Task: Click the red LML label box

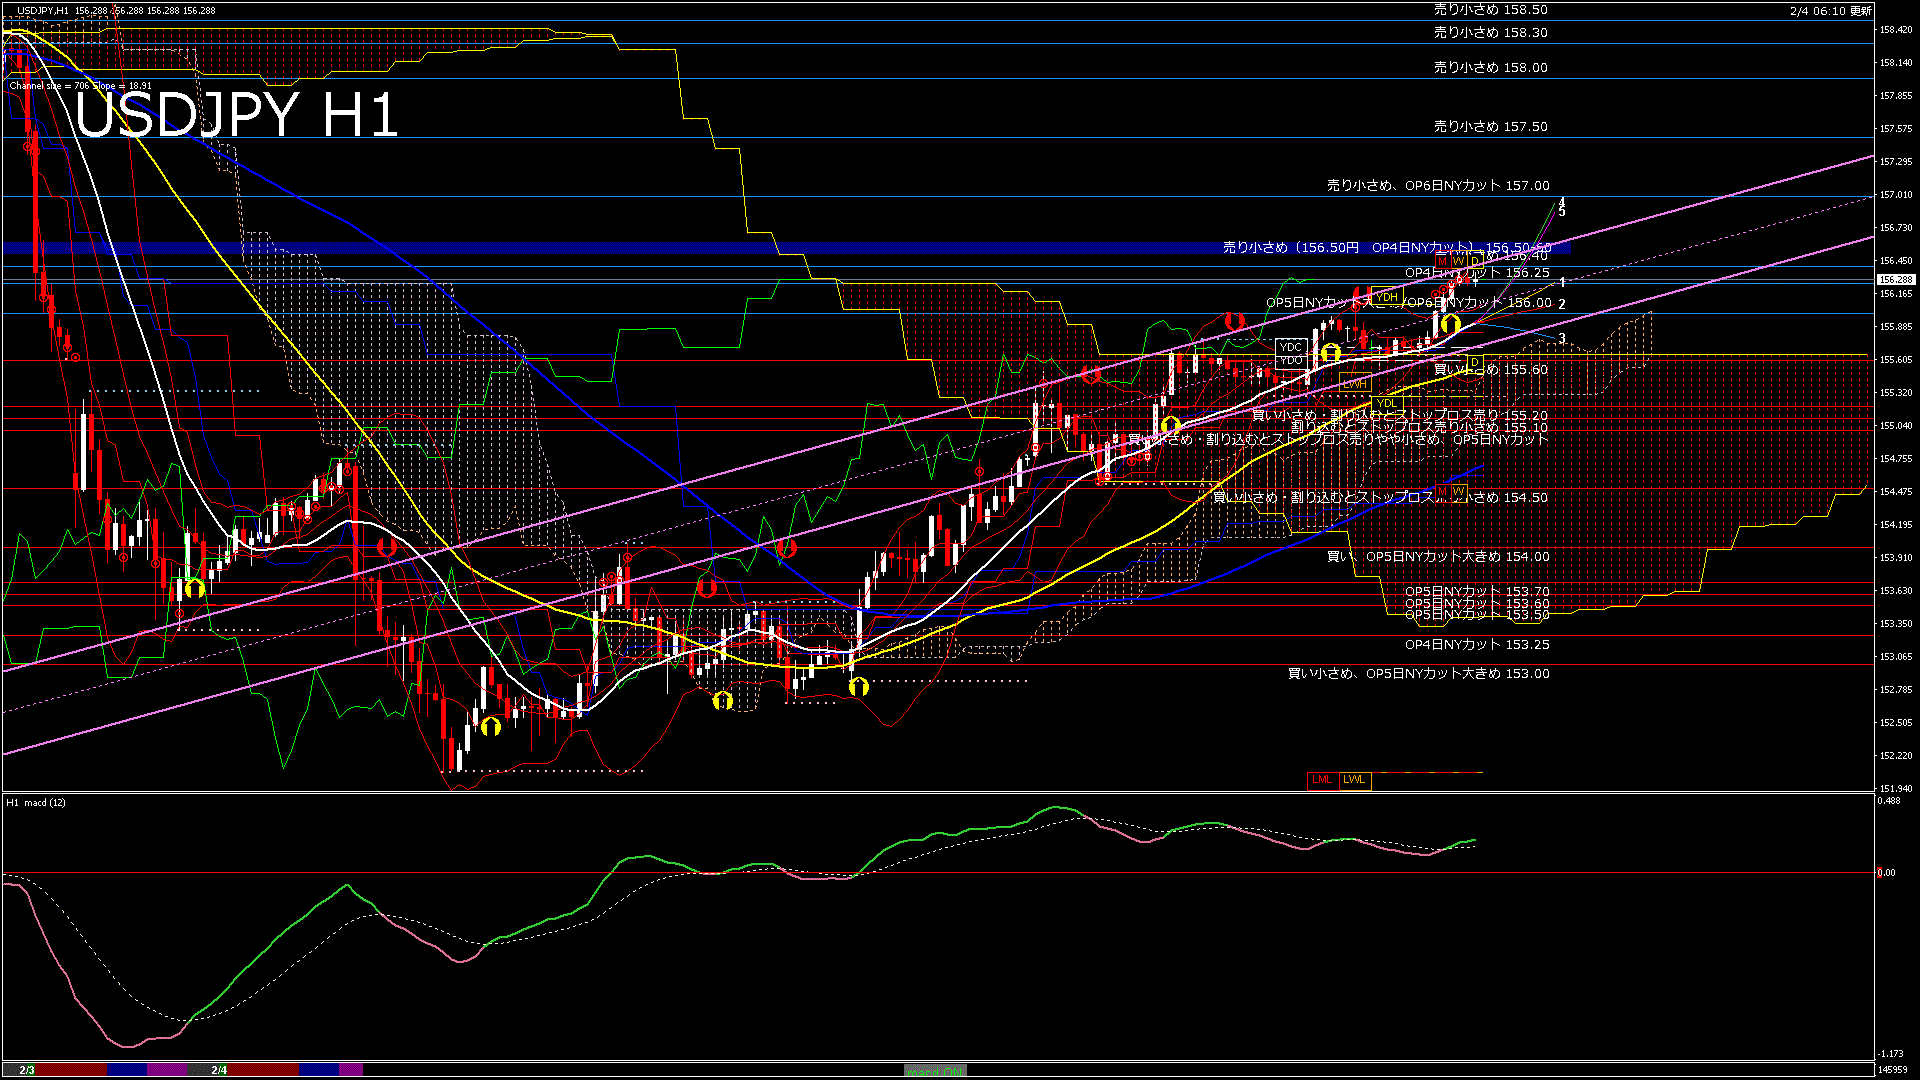Action: (1322, 780)
